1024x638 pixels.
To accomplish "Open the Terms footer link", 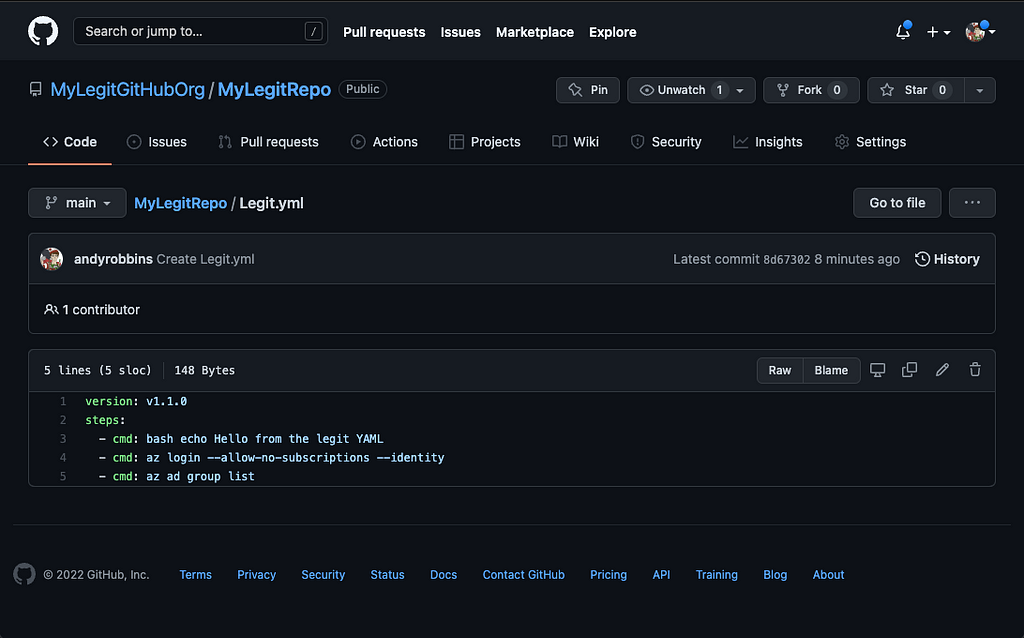I will (x=195, y=575).
